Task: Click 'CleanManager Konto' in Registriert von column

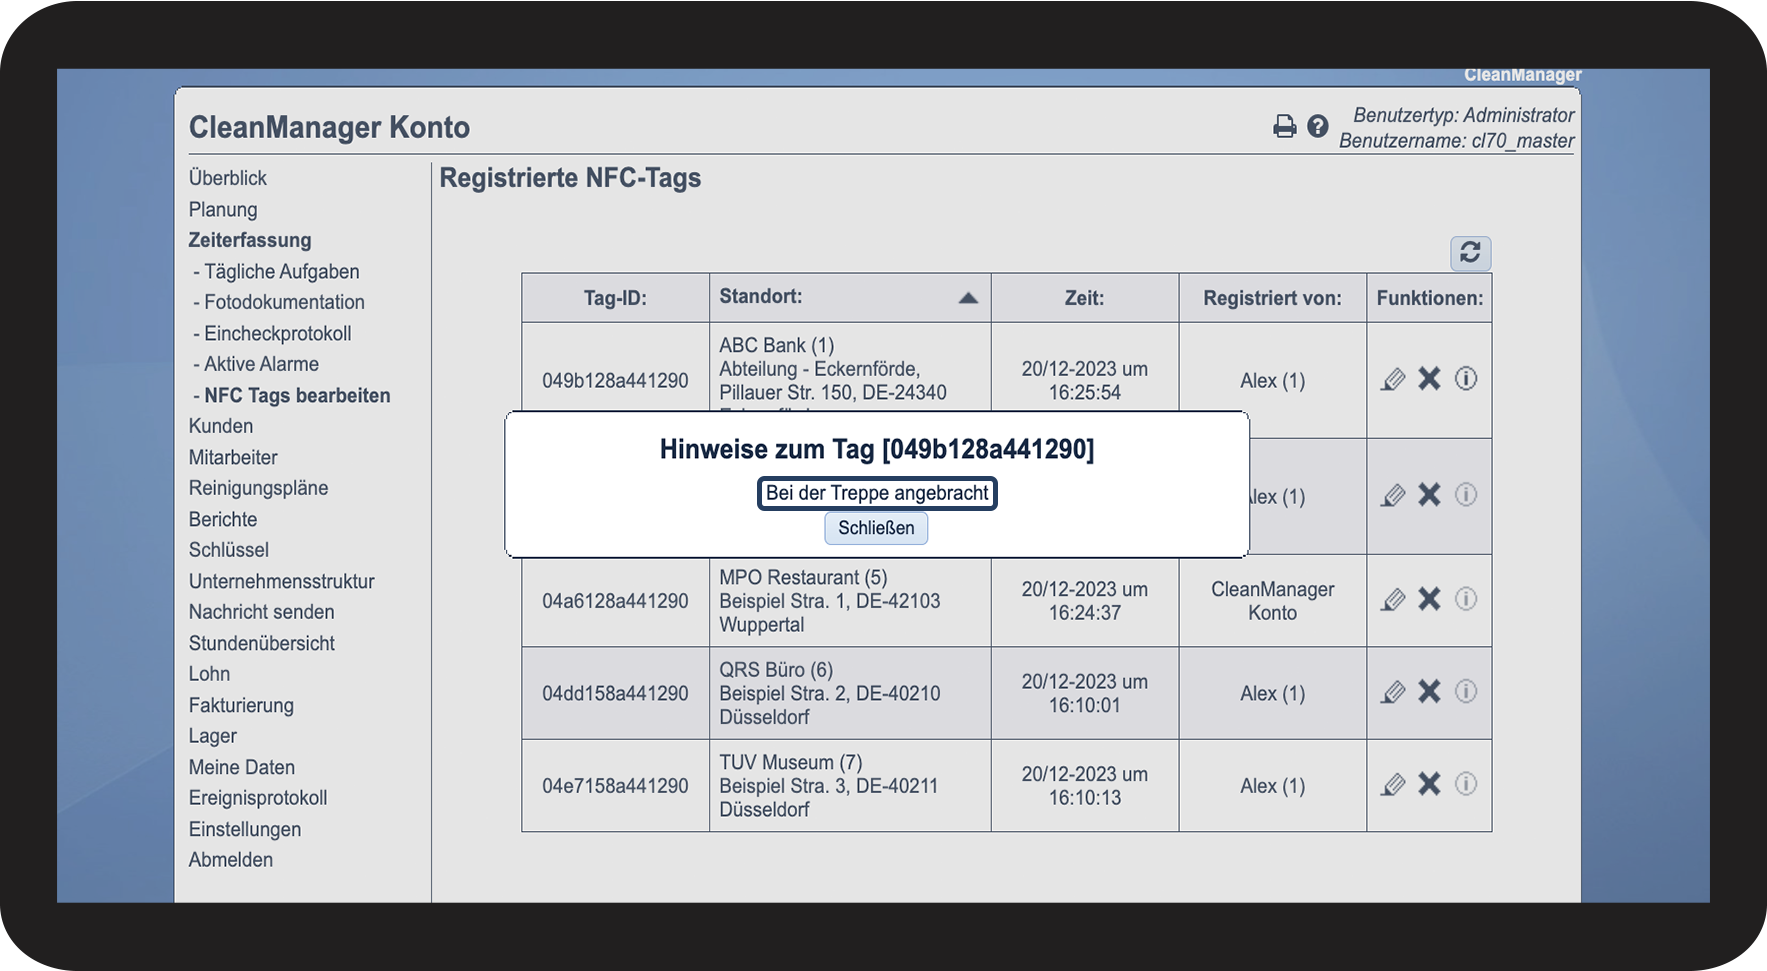Action: pyautogui.click(x=1273, y=601)
